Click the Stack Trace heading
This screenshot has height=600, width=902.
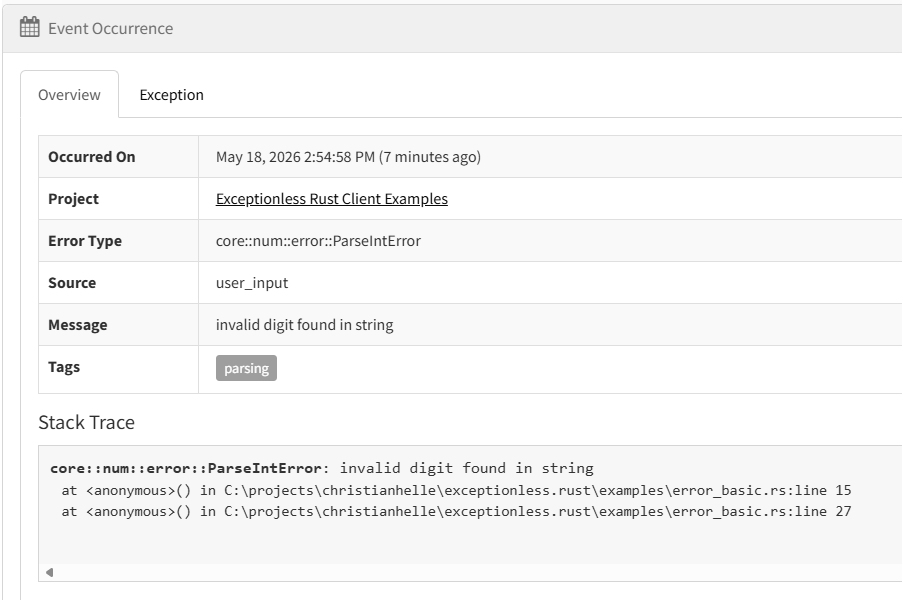click(x=86, y=423)
